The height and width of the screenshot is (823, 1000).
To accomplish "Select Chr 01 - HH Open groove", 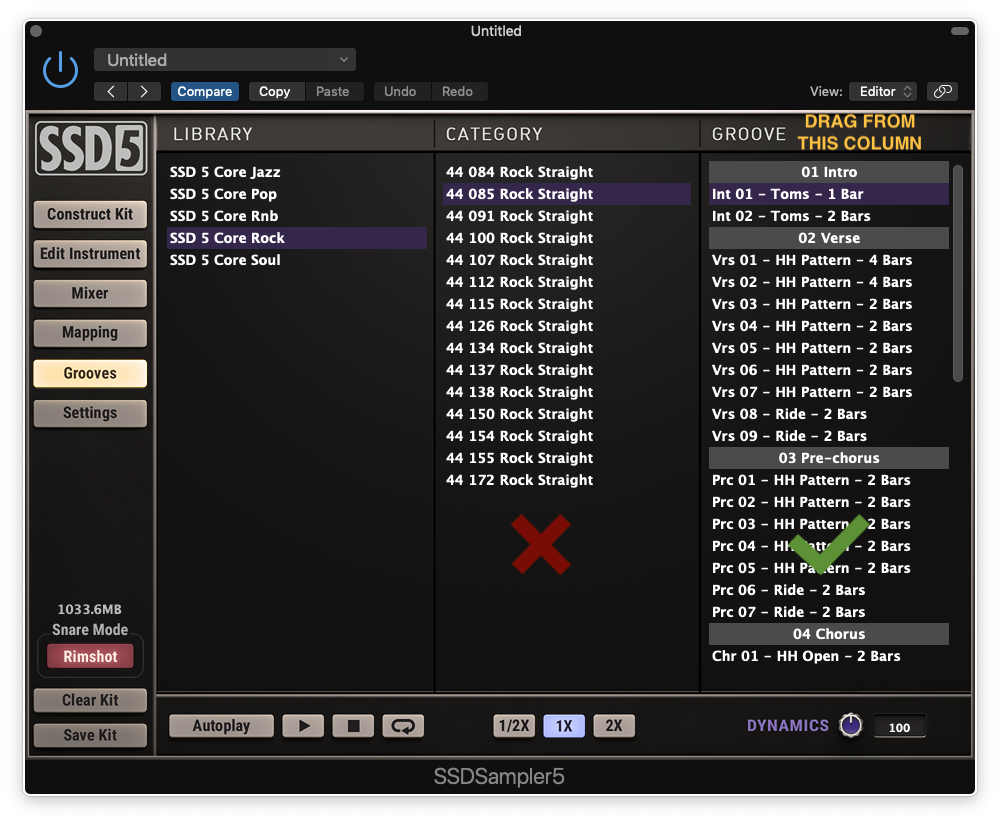I will [829, 656].
